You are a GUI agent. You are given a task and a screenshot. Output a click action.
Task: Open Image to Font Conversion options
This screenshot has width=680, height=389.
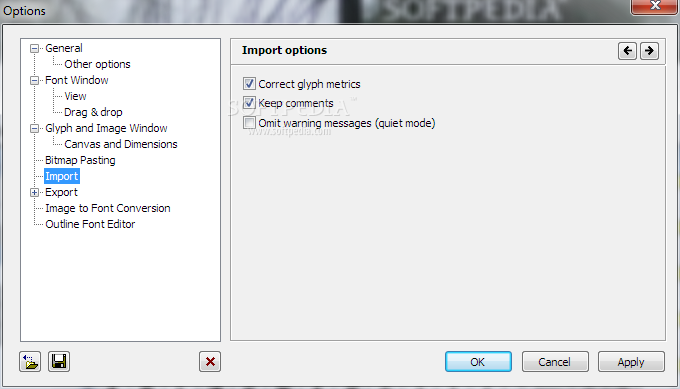coord(108,208)
